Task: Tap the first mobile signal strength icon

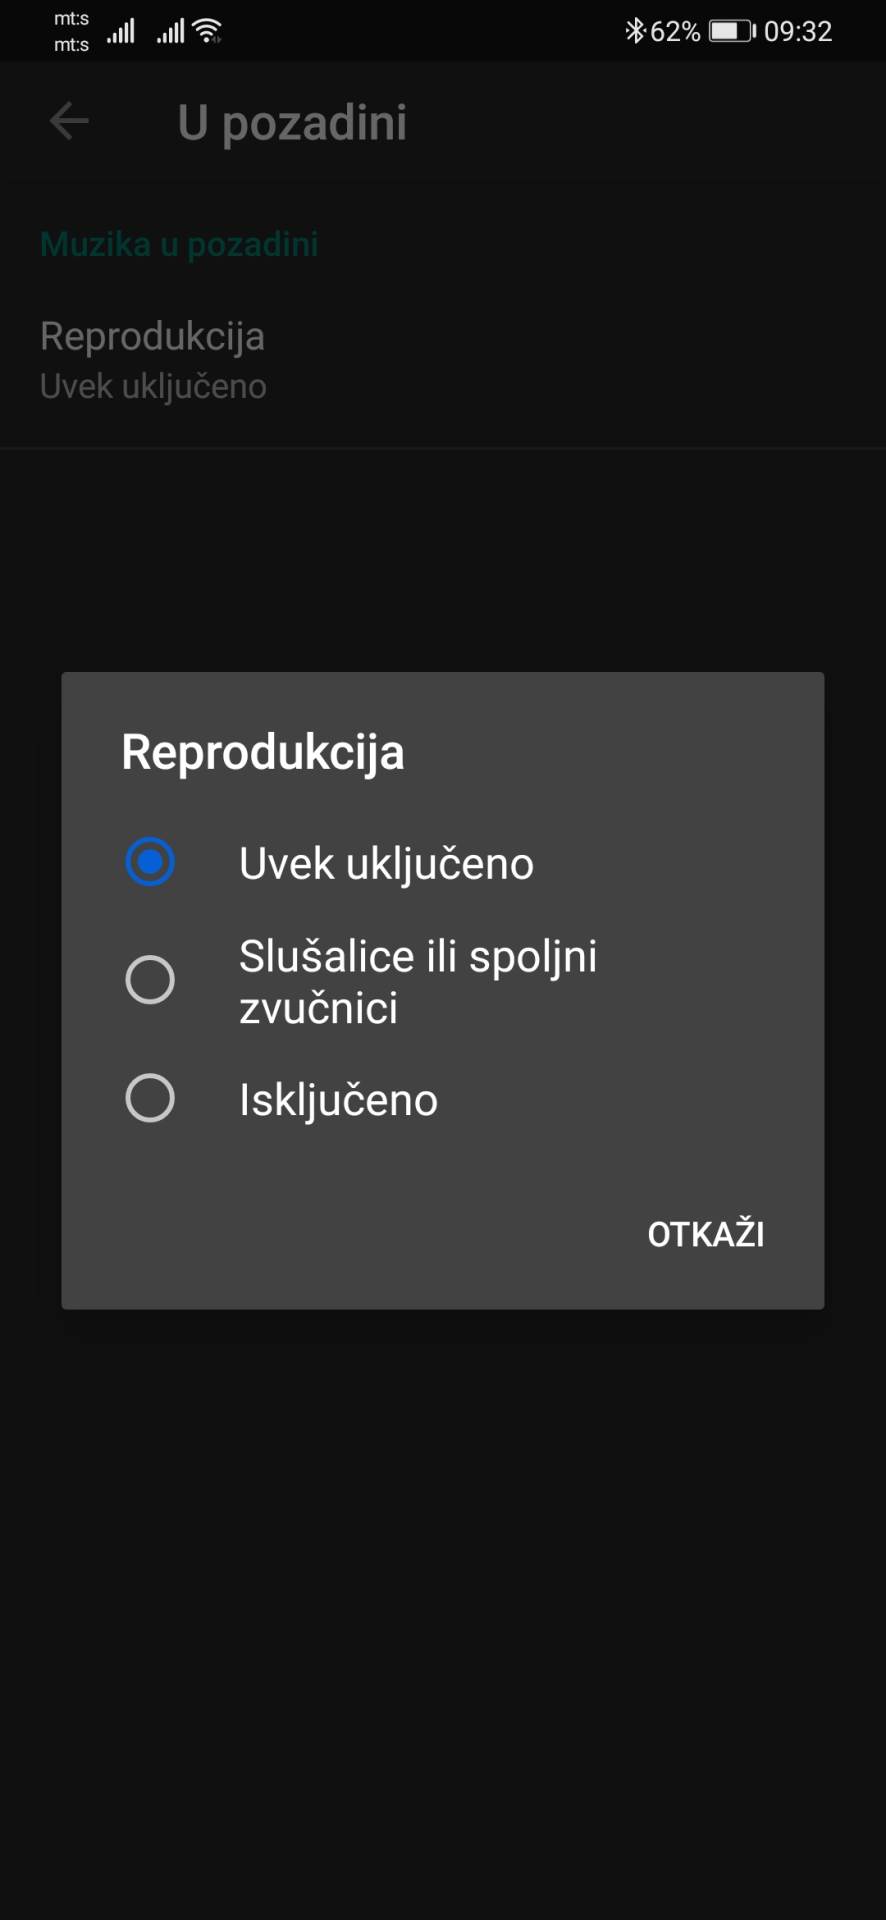Action: pyautogui.click(x=121, y=30)
